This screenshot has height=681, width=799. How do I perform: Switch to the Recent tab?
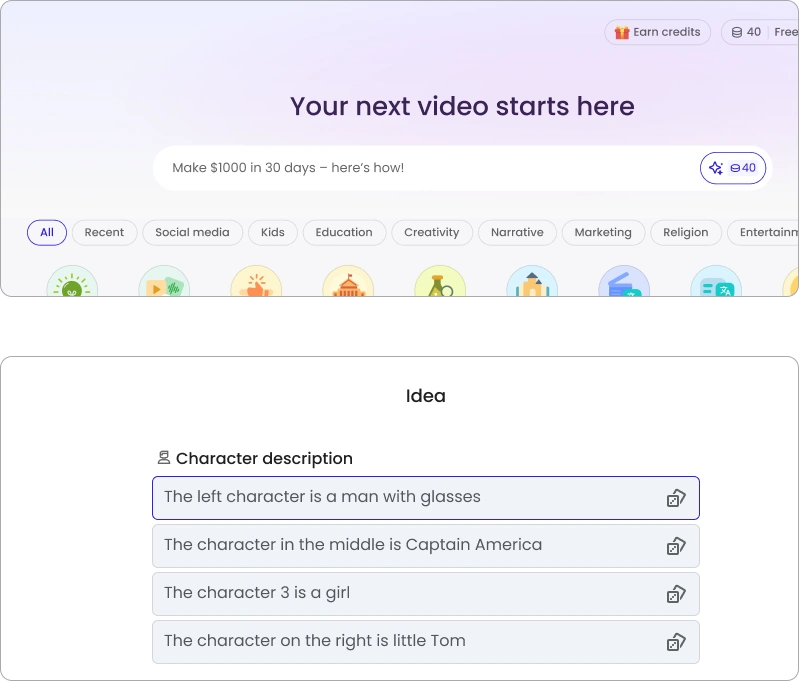pos(104,232)
